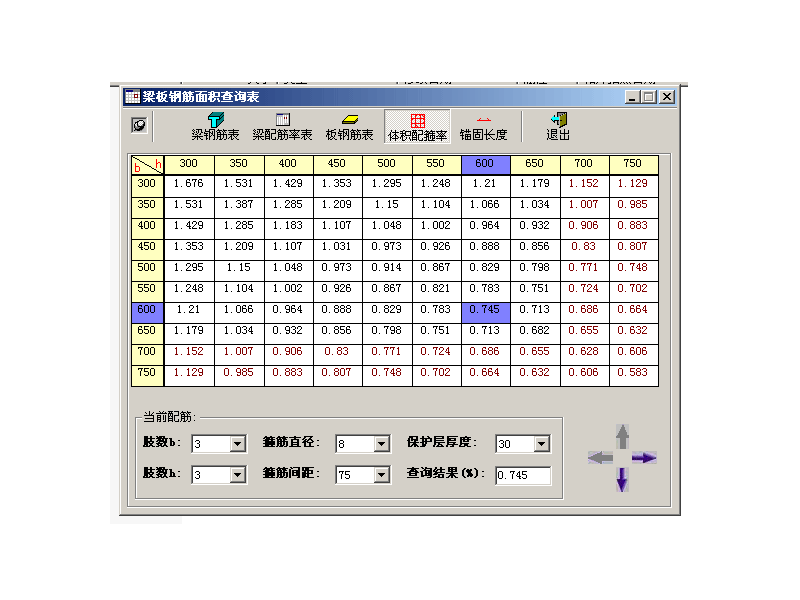Select column header 600
This screenshot has width=800, height=600.
pyautogui.click(x=485, y=164)
